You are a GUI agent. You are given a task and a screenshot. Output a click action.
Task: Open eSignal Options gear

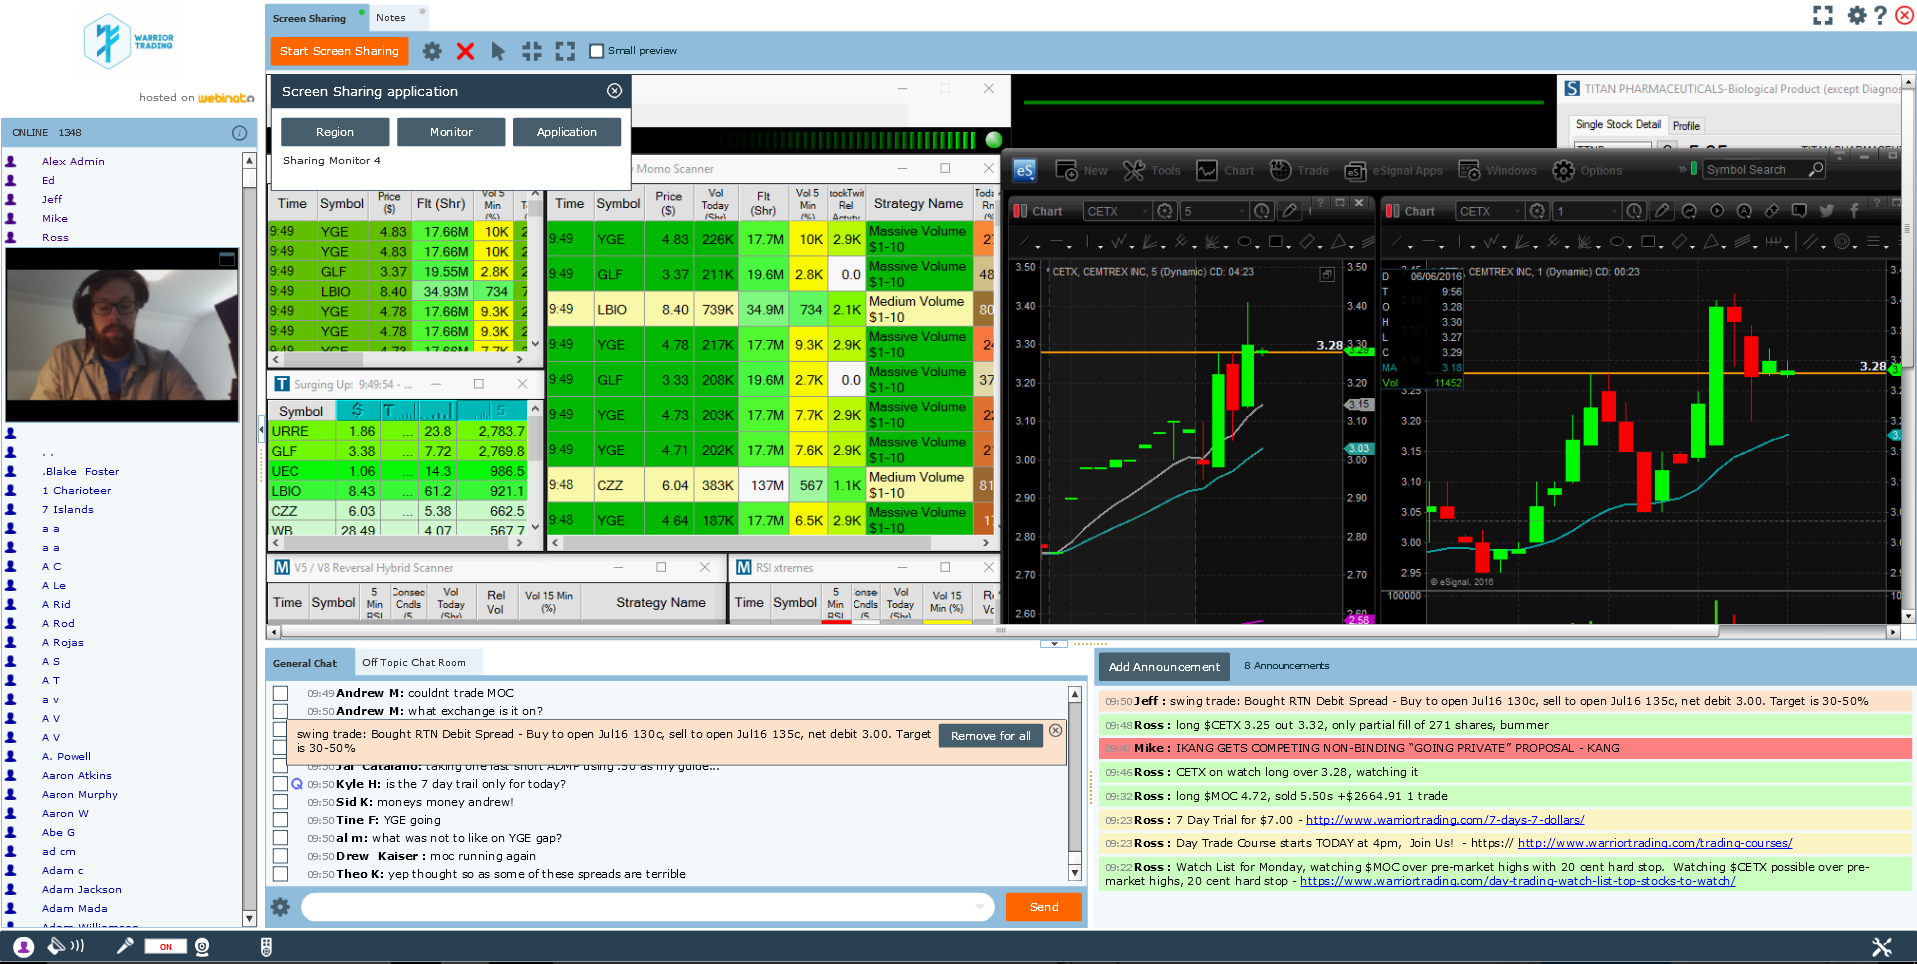point(1563,170)
